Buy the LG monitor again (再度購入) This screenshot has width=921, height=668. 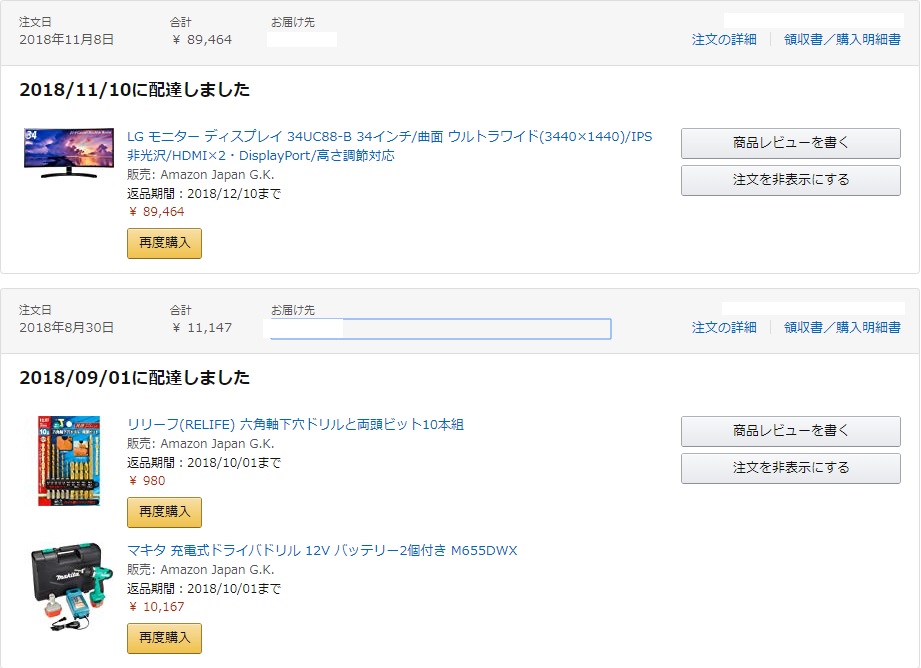[164, 243]
